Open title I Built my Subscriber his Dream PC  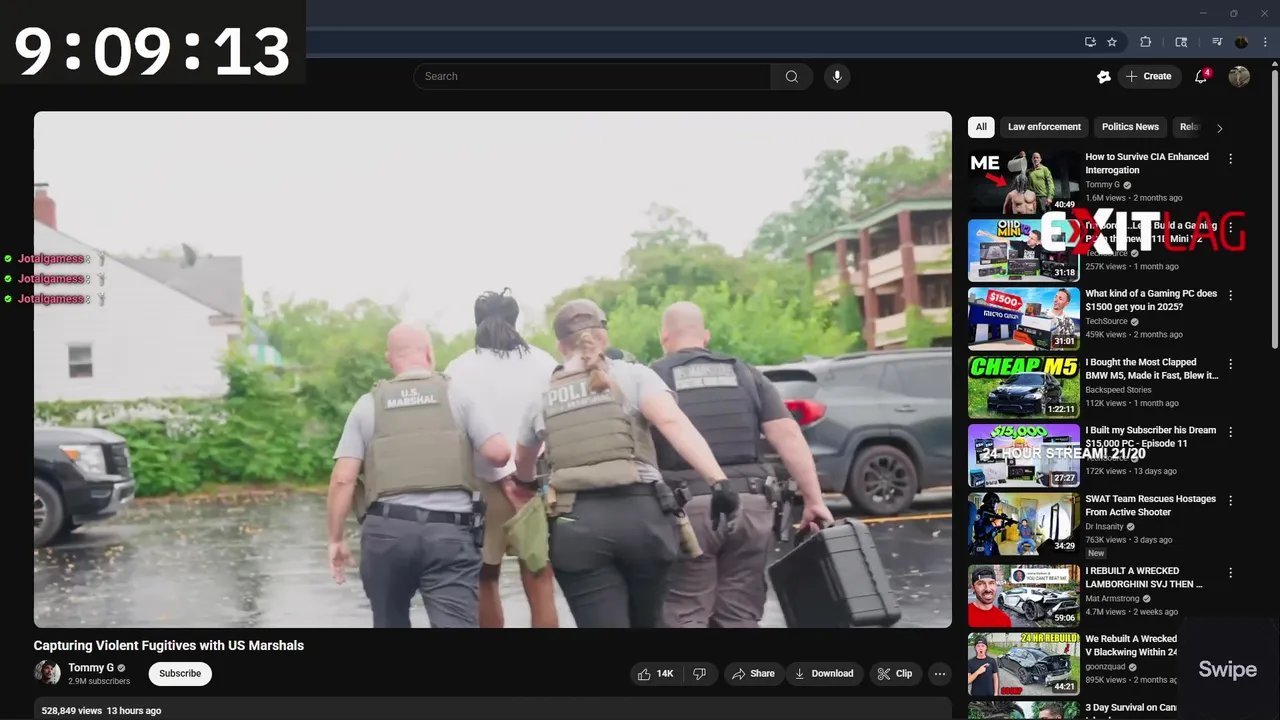pyautogui.click(x=1151, y=437)
